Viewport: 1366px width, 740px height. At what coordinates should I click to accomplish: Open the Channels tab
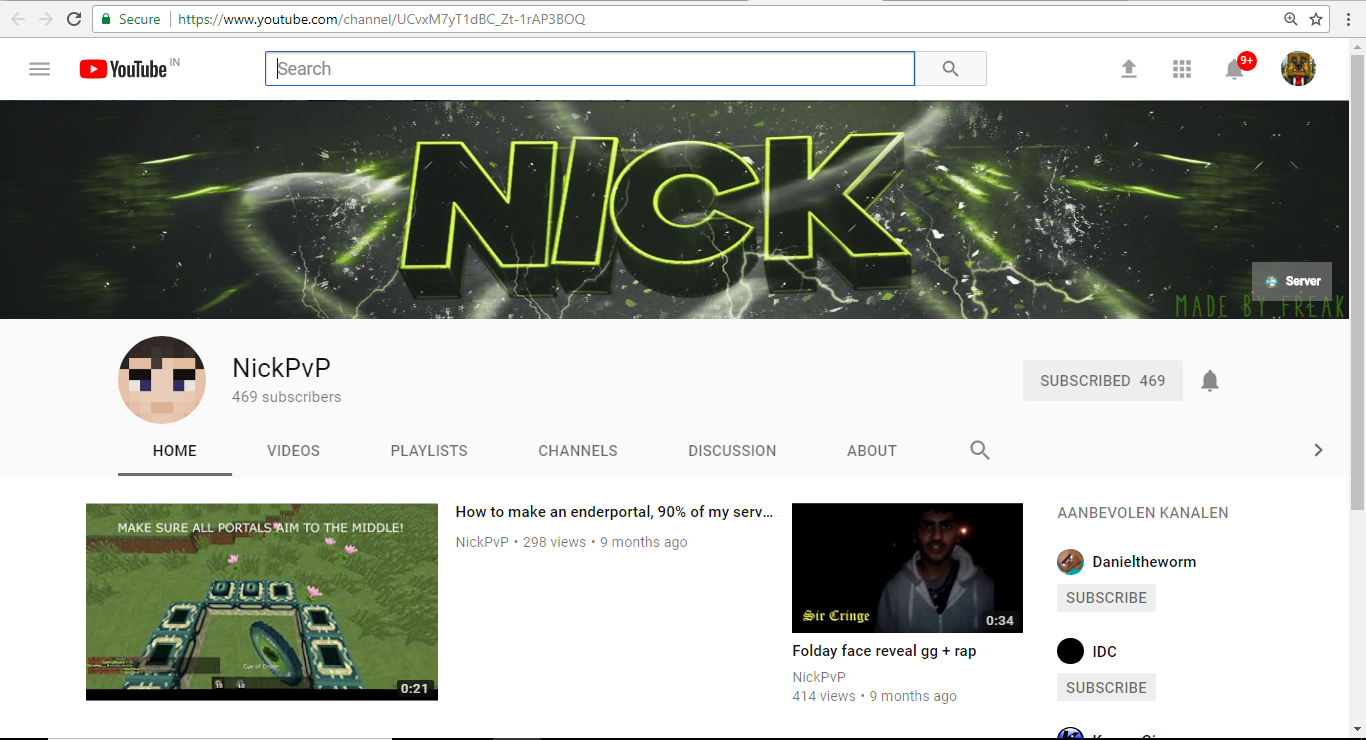tap(578, 451)
